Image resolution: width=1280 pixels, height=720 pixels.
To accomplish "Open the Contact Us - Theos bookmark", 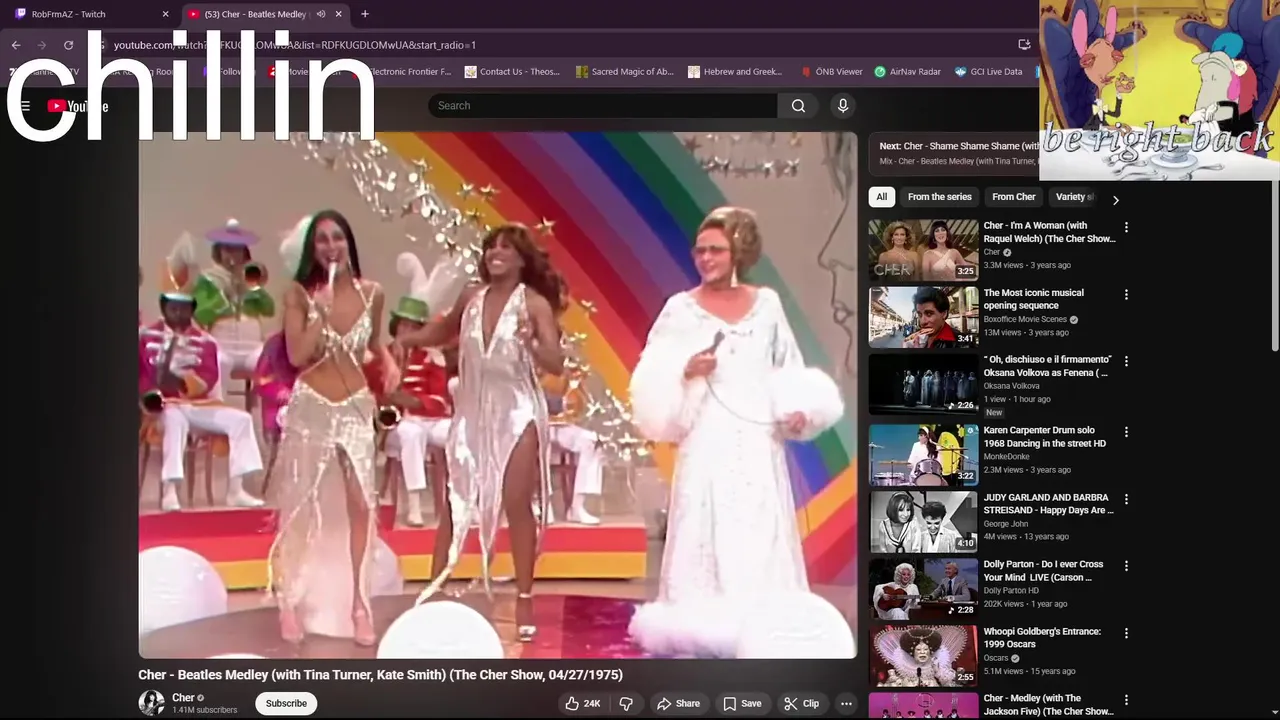I will (x=512, y=72).
